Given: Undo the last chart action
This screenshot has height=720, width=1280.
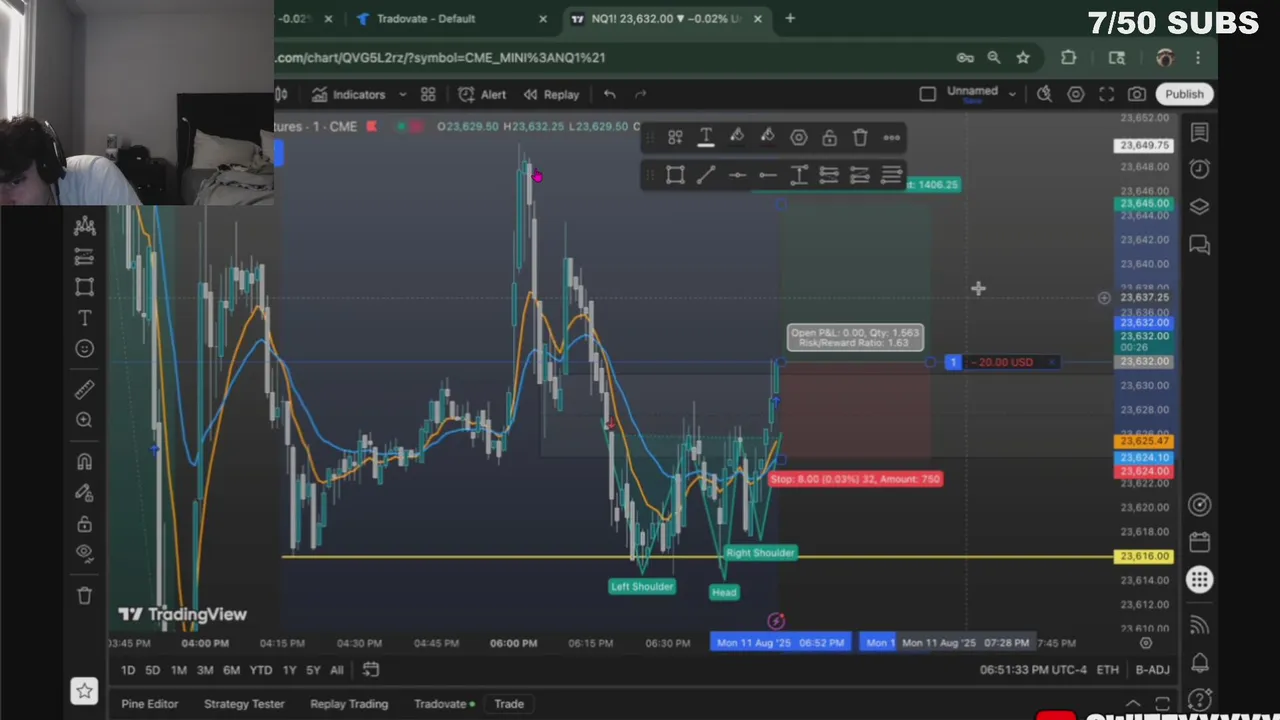Looking at the screenshot, I should tap(609, 94).
